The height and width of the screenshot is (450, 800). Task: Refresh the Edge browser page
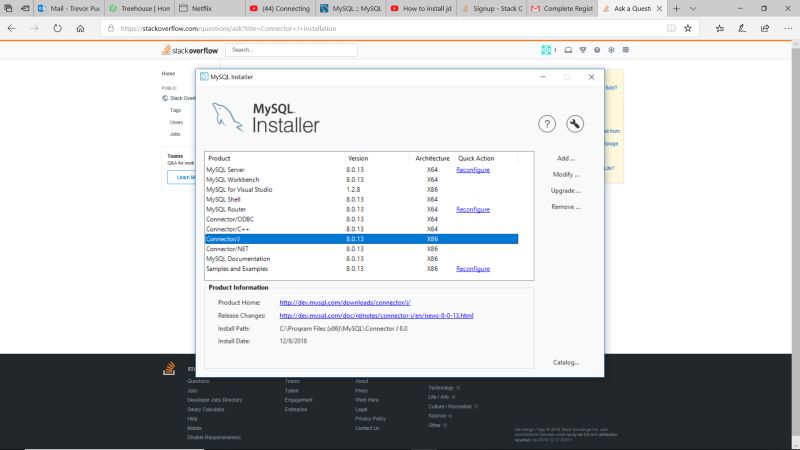coord(57,29)
